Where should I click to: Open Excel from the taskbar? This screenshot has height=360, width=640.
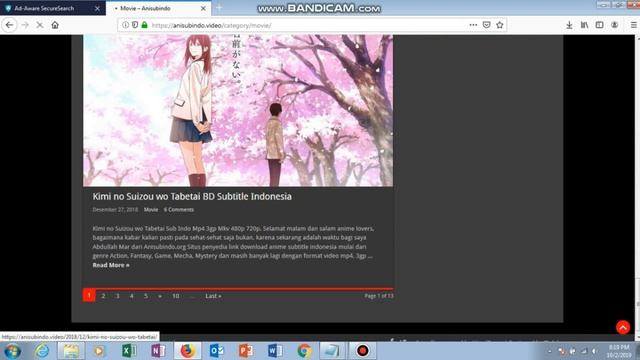pyautogui.click(x=129, y=351)
